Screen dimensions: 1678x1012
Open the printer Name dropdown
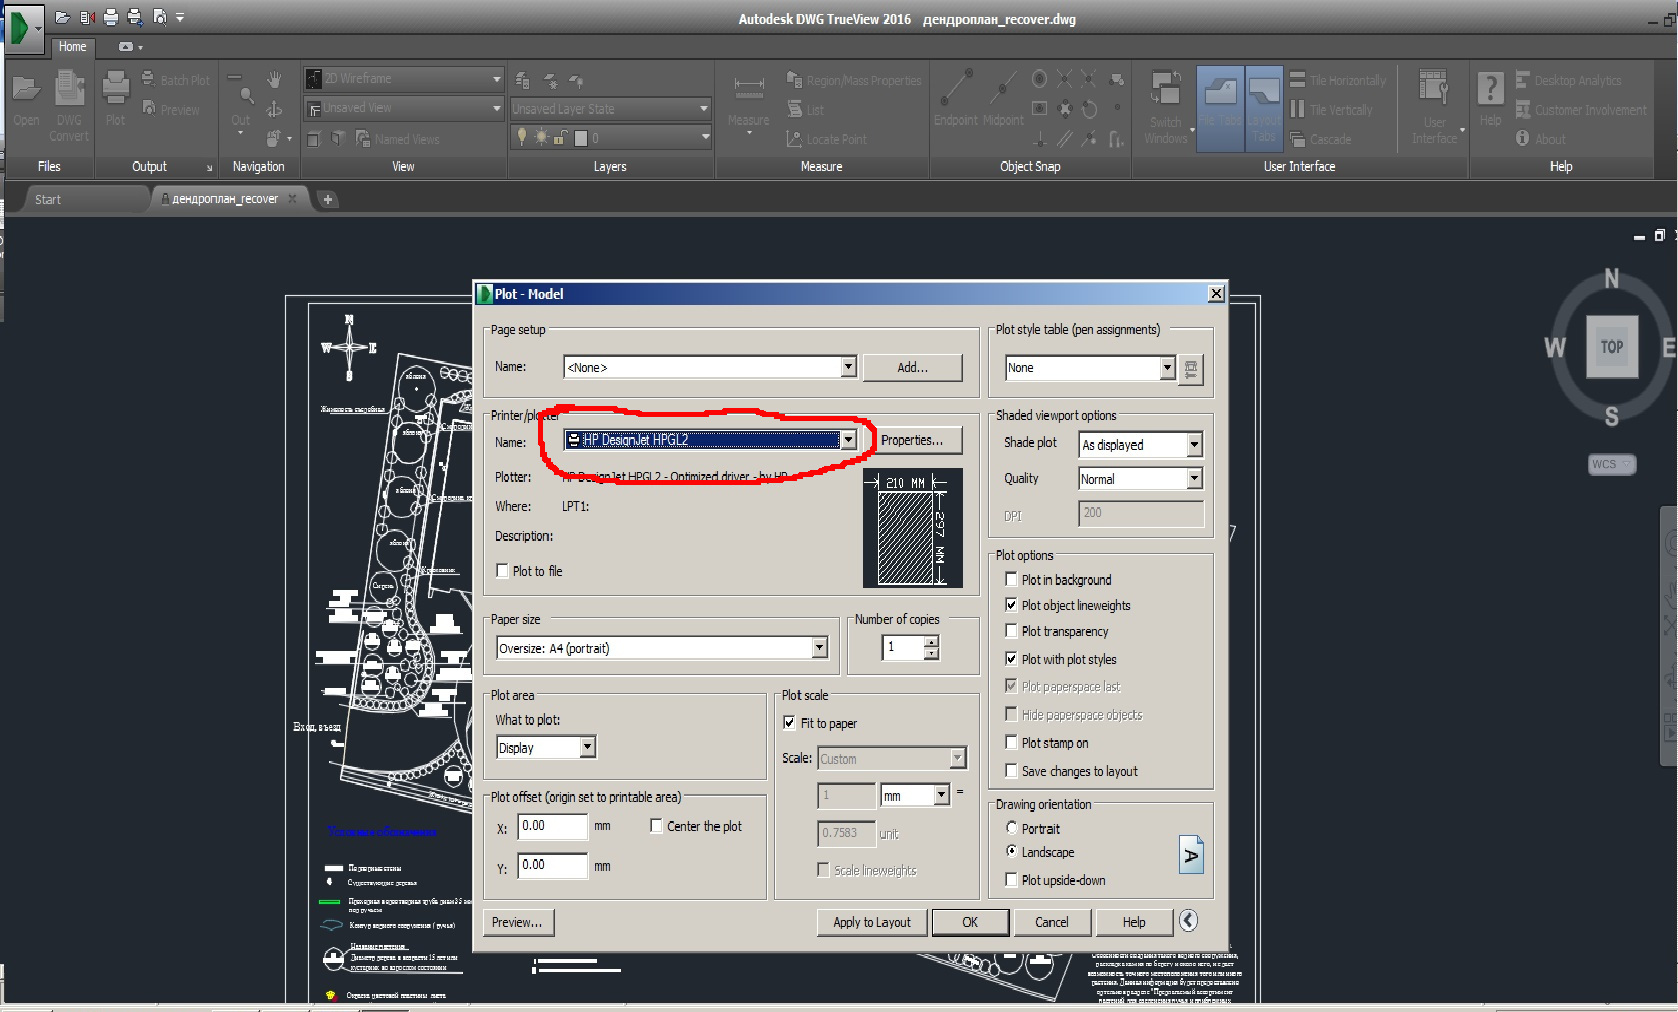coord(848,440)
